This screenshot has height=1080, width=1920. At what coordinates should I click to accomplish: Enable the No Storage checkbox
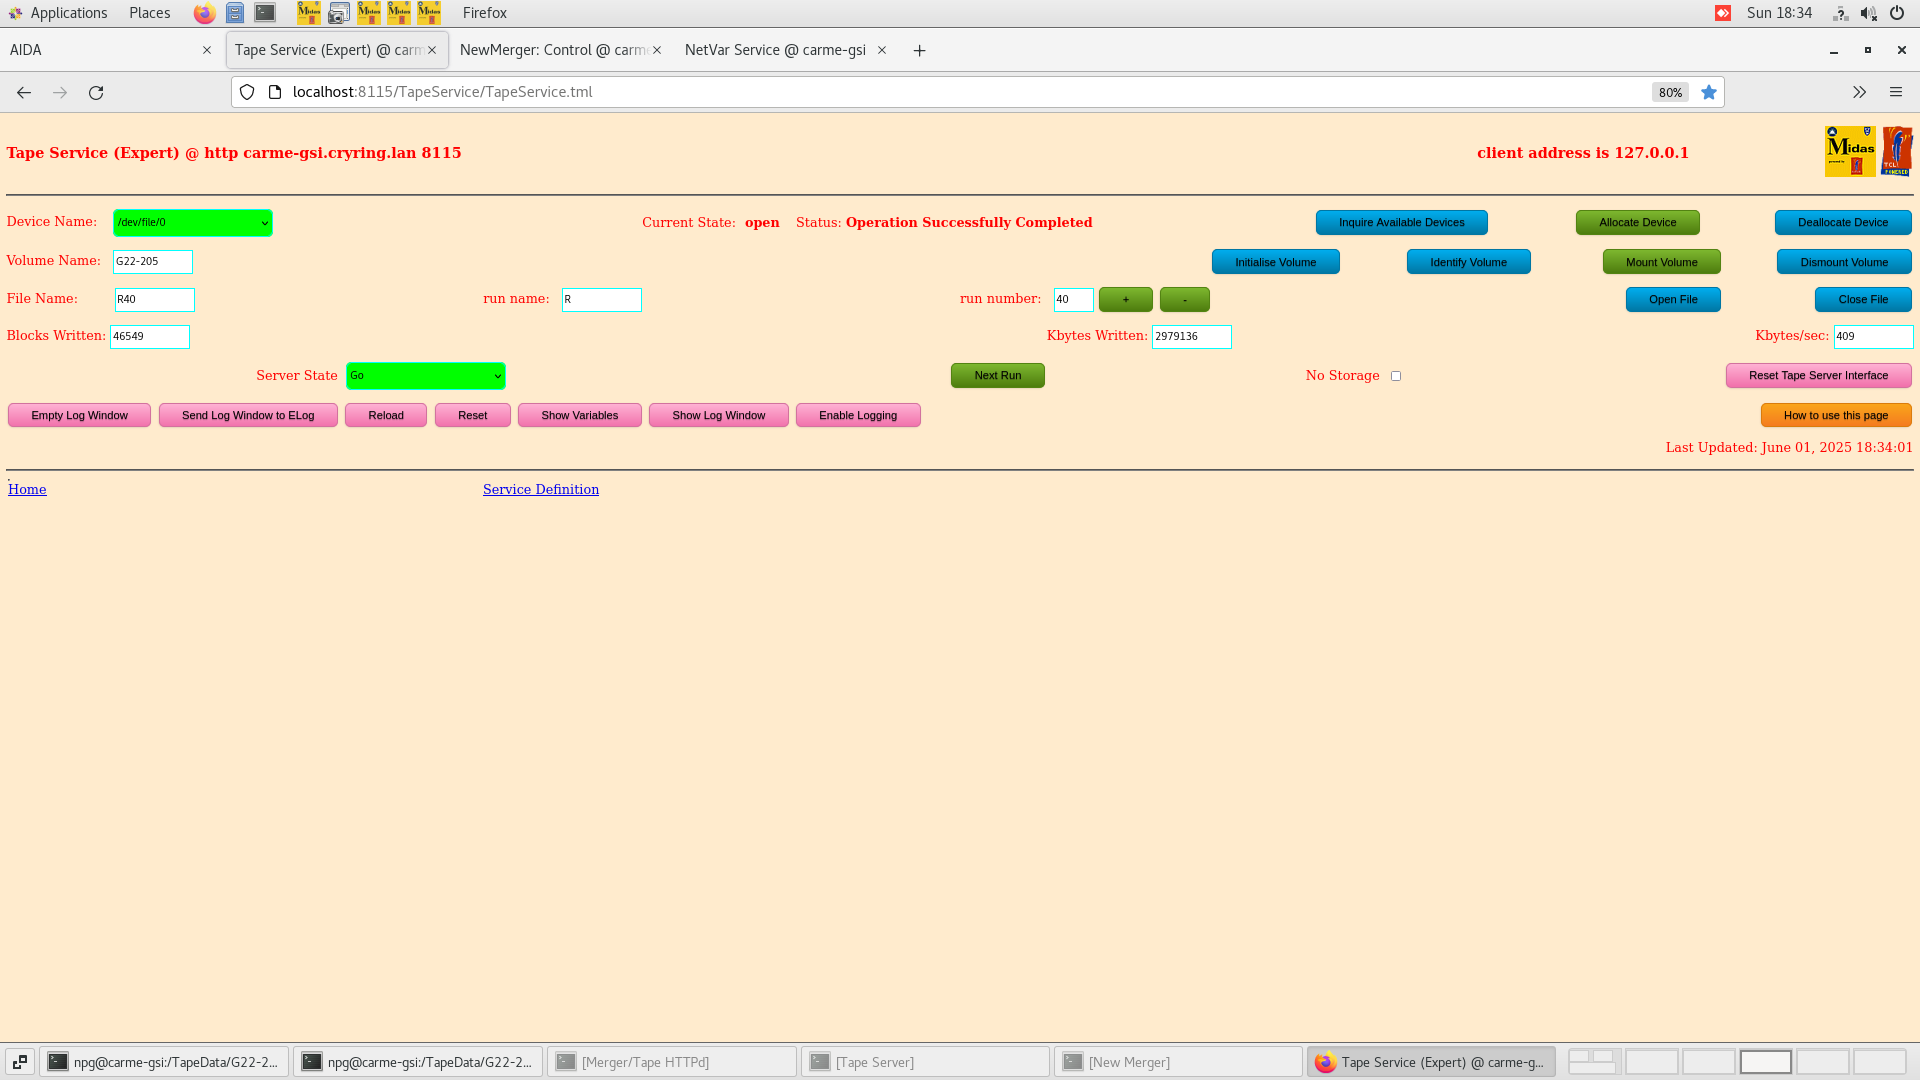coord(1396,375)
